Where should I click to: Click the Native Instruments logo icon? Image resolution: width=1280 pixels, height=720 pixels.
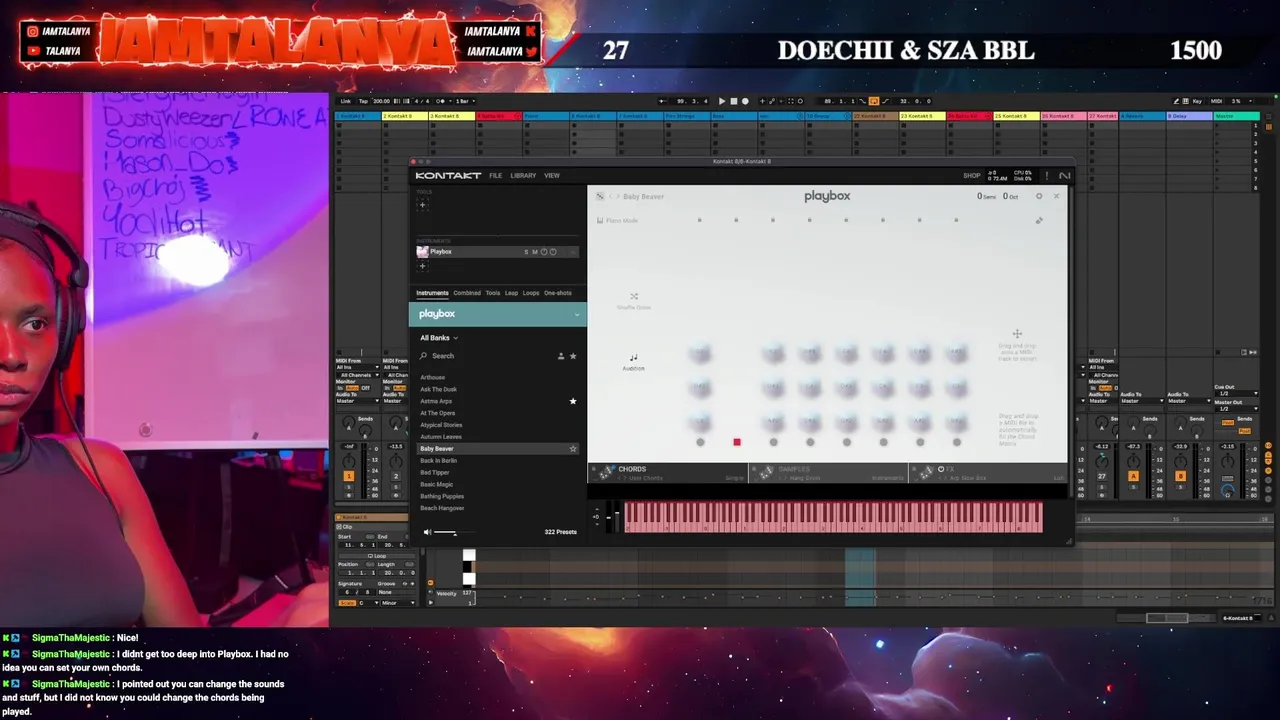pyautogui.click(x=1064, y=175)
